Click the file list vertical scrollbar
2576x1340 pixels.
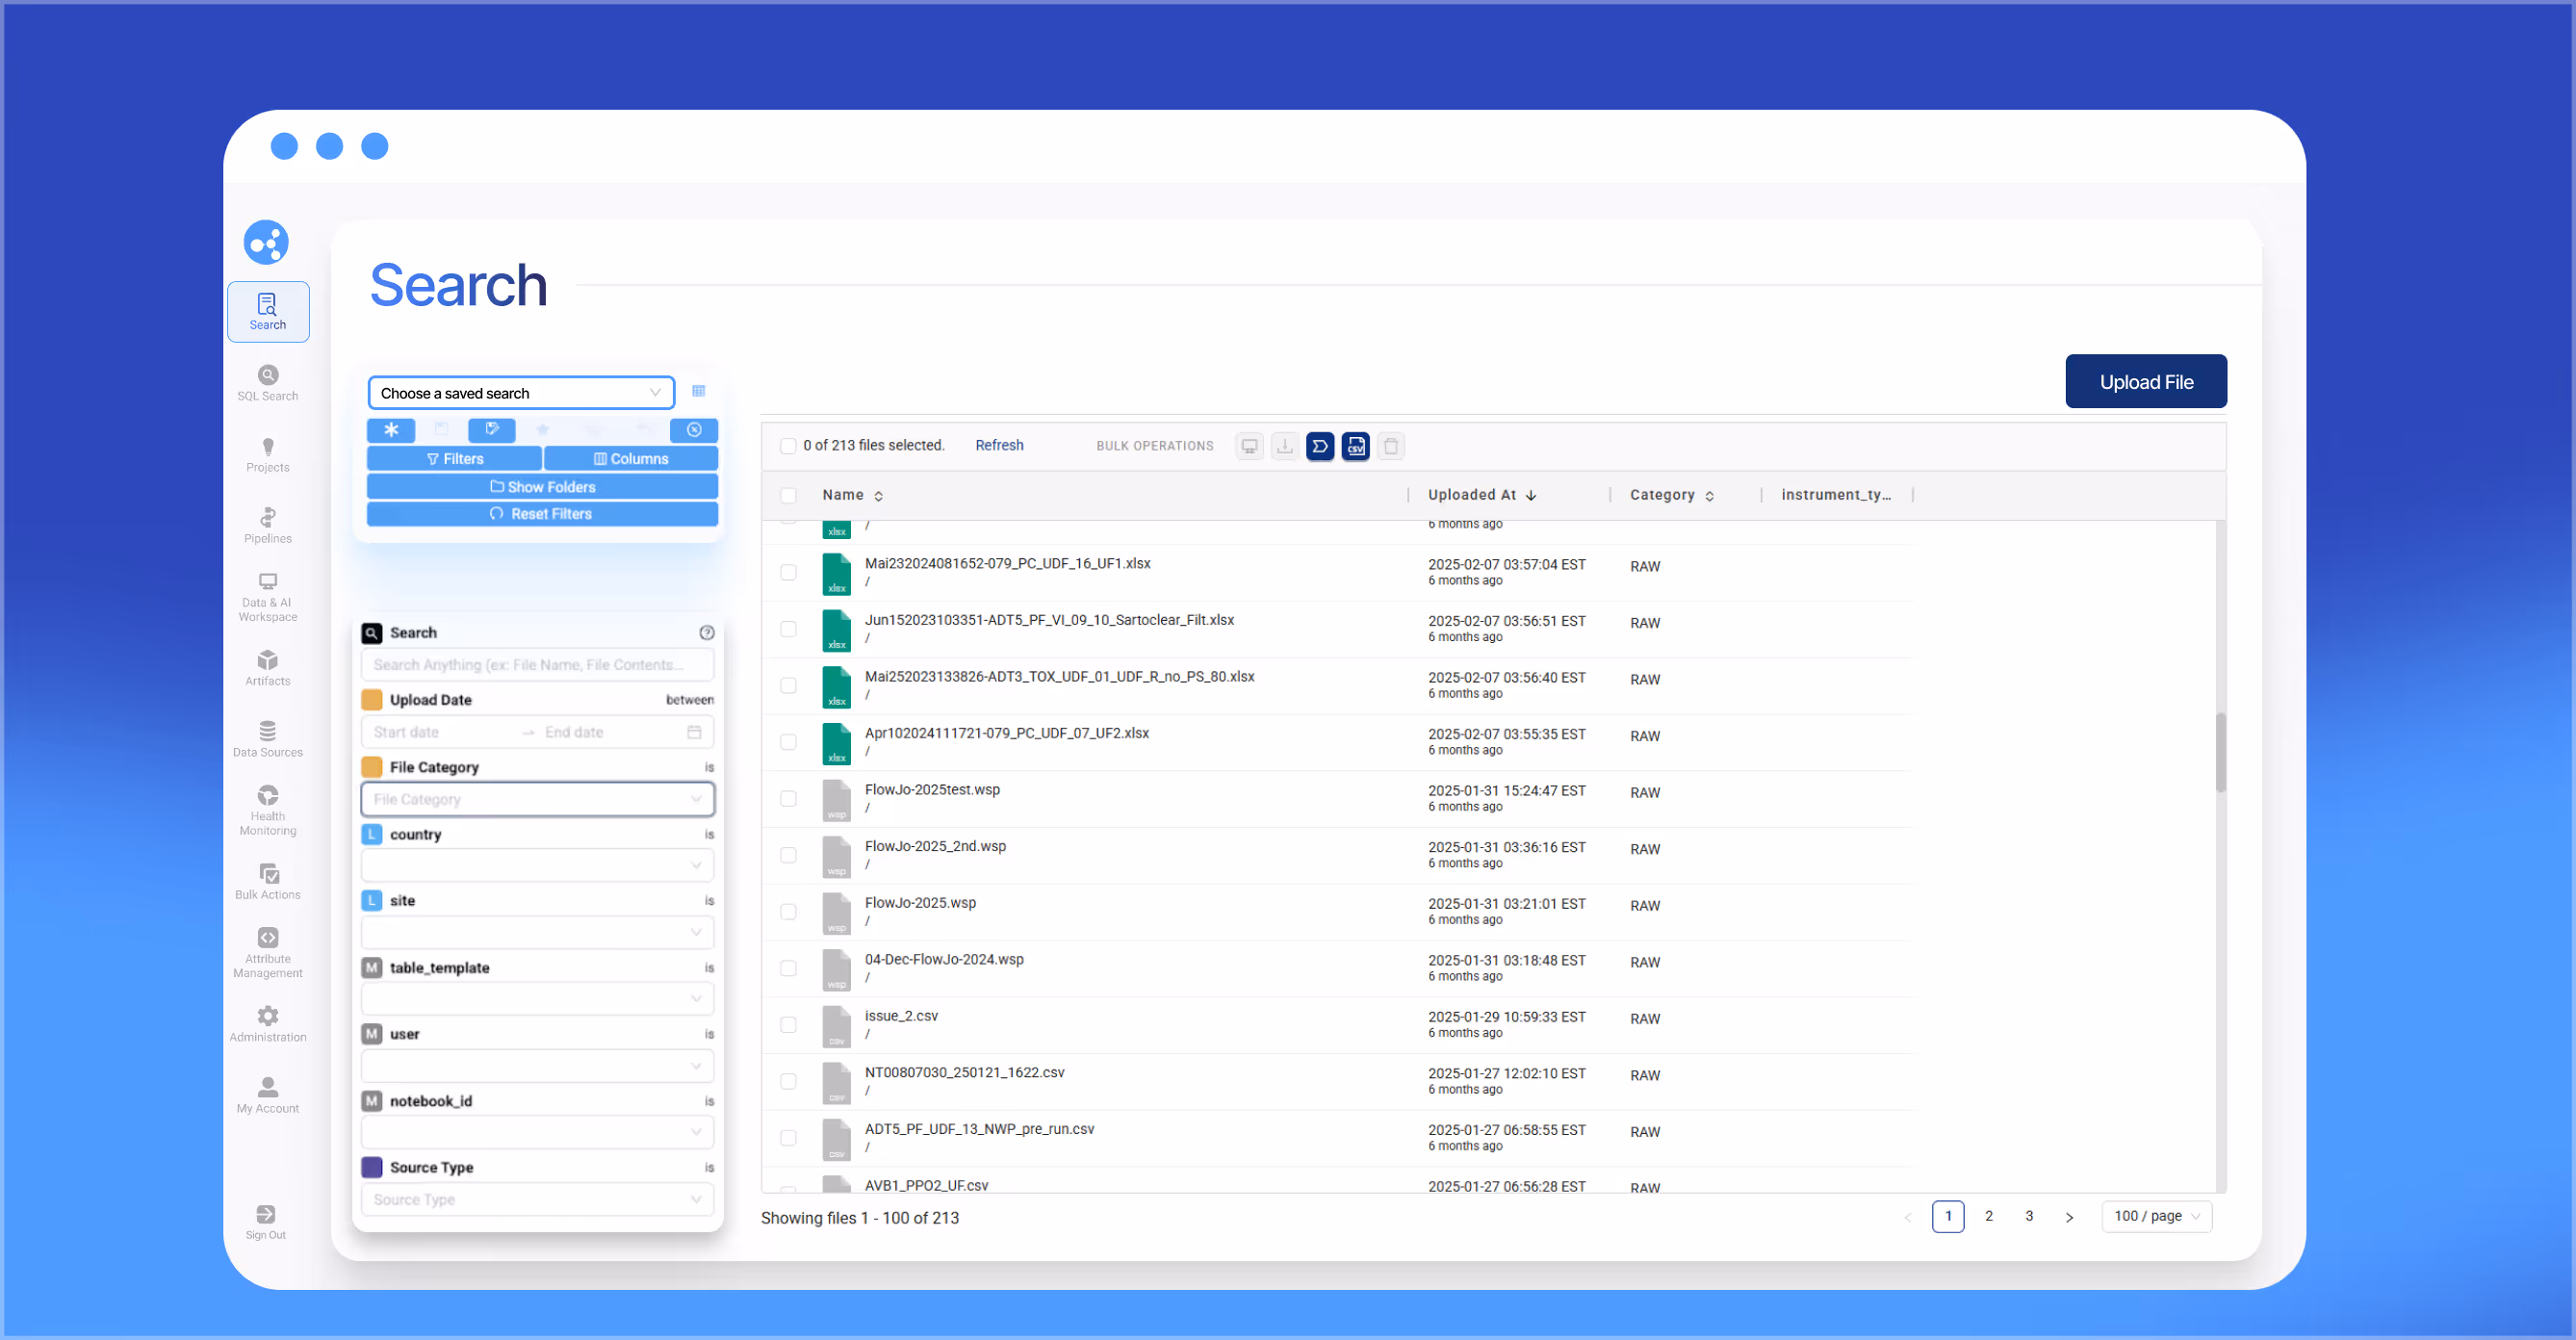point(2220,752)
